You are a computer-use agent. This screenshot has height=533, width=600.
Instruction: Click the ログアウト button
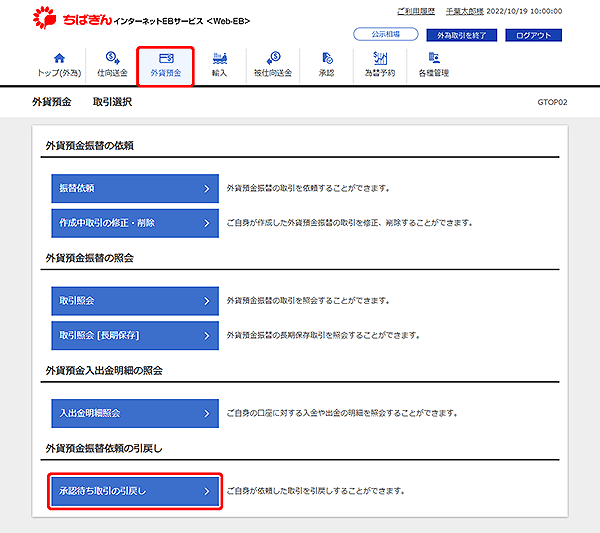click(x=533, y=35)
